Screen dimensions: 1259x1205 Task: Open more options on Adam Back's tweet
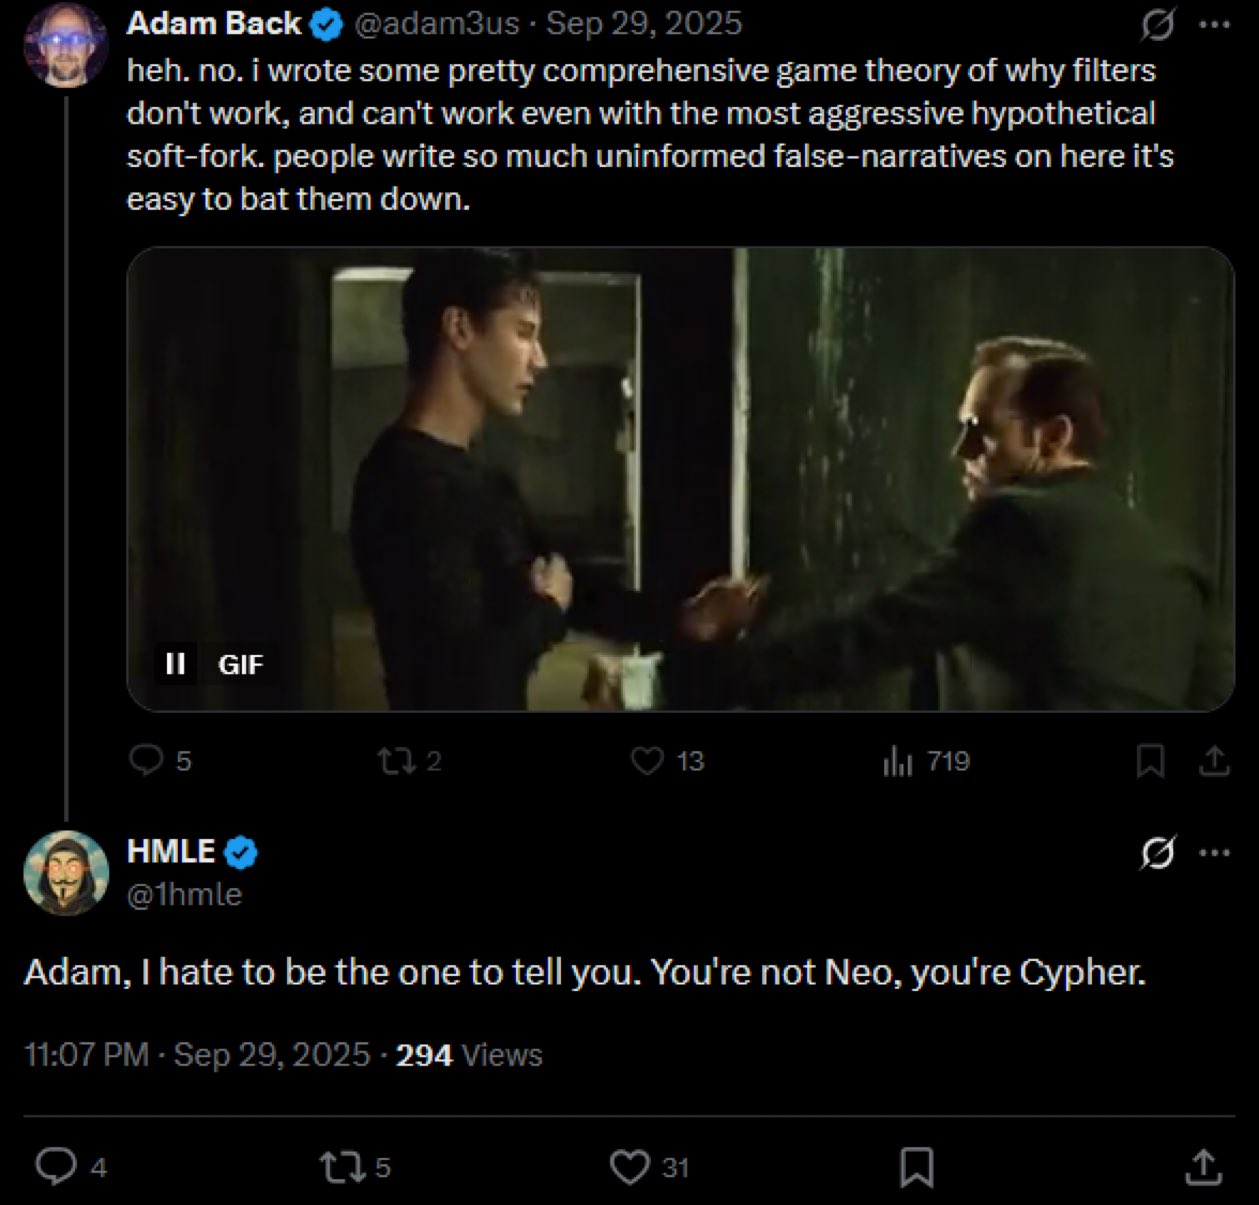(1214, 25)
